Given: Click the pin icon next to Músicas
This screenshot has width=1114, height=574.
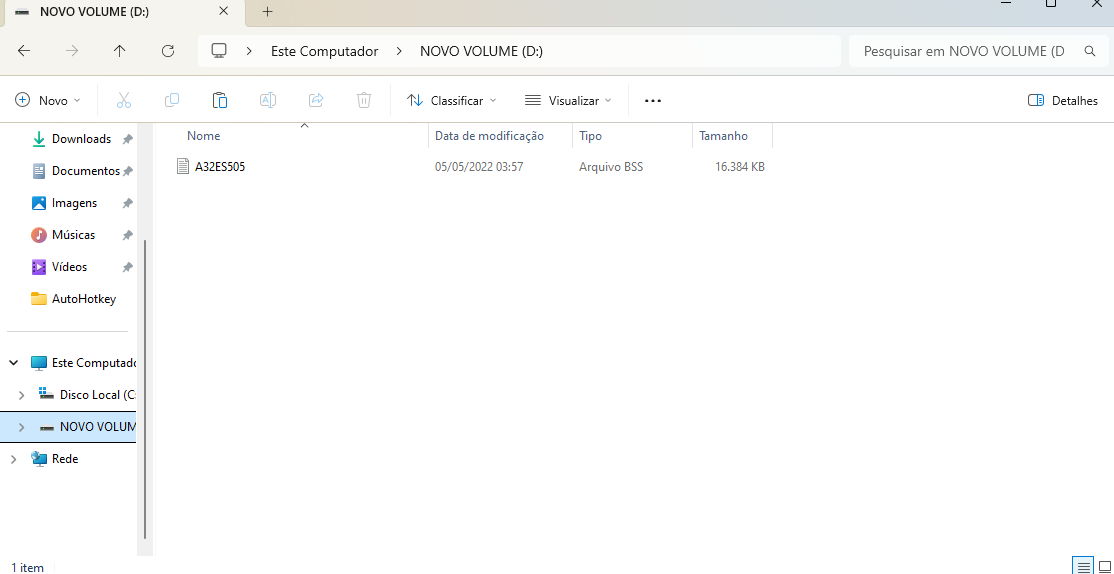Looking at the screenshot, I should (127, 235).
